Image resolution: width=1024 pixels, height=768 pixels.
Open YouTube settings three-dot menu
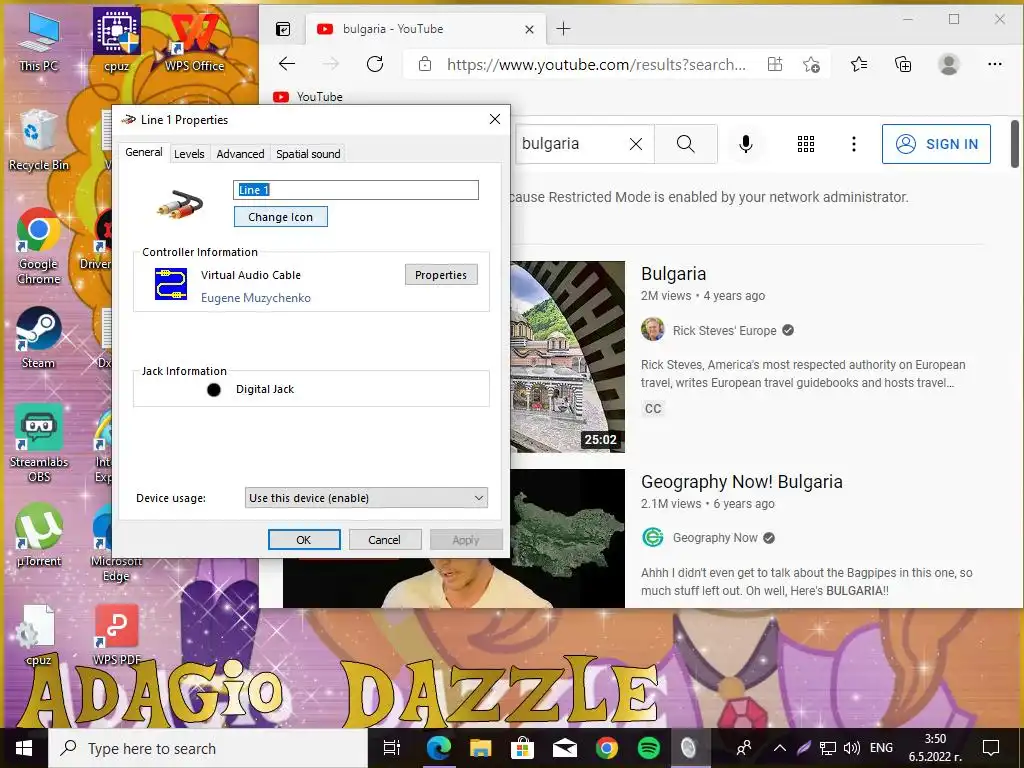pyautogui.click(x=854, y=144)
